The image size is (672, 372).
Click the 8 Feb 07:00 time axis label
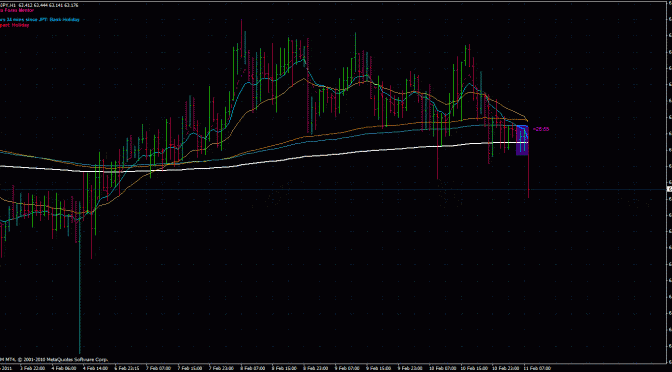pos(253,368)
